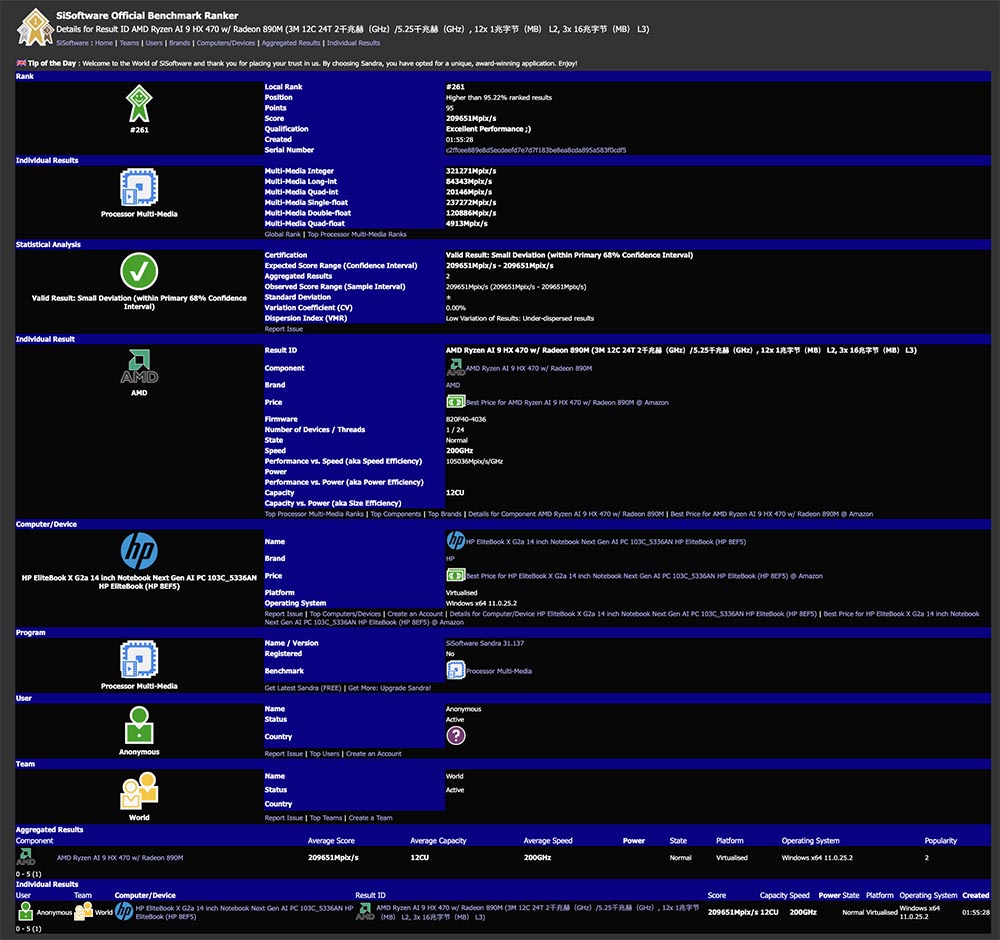Click the Top Brands link
1000x940 pixels.
(445, 514)
